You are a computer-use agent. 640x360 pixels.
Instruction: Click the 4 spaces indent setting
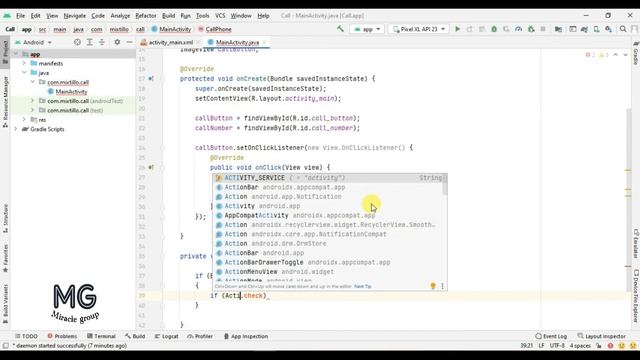tap(580, 346)
